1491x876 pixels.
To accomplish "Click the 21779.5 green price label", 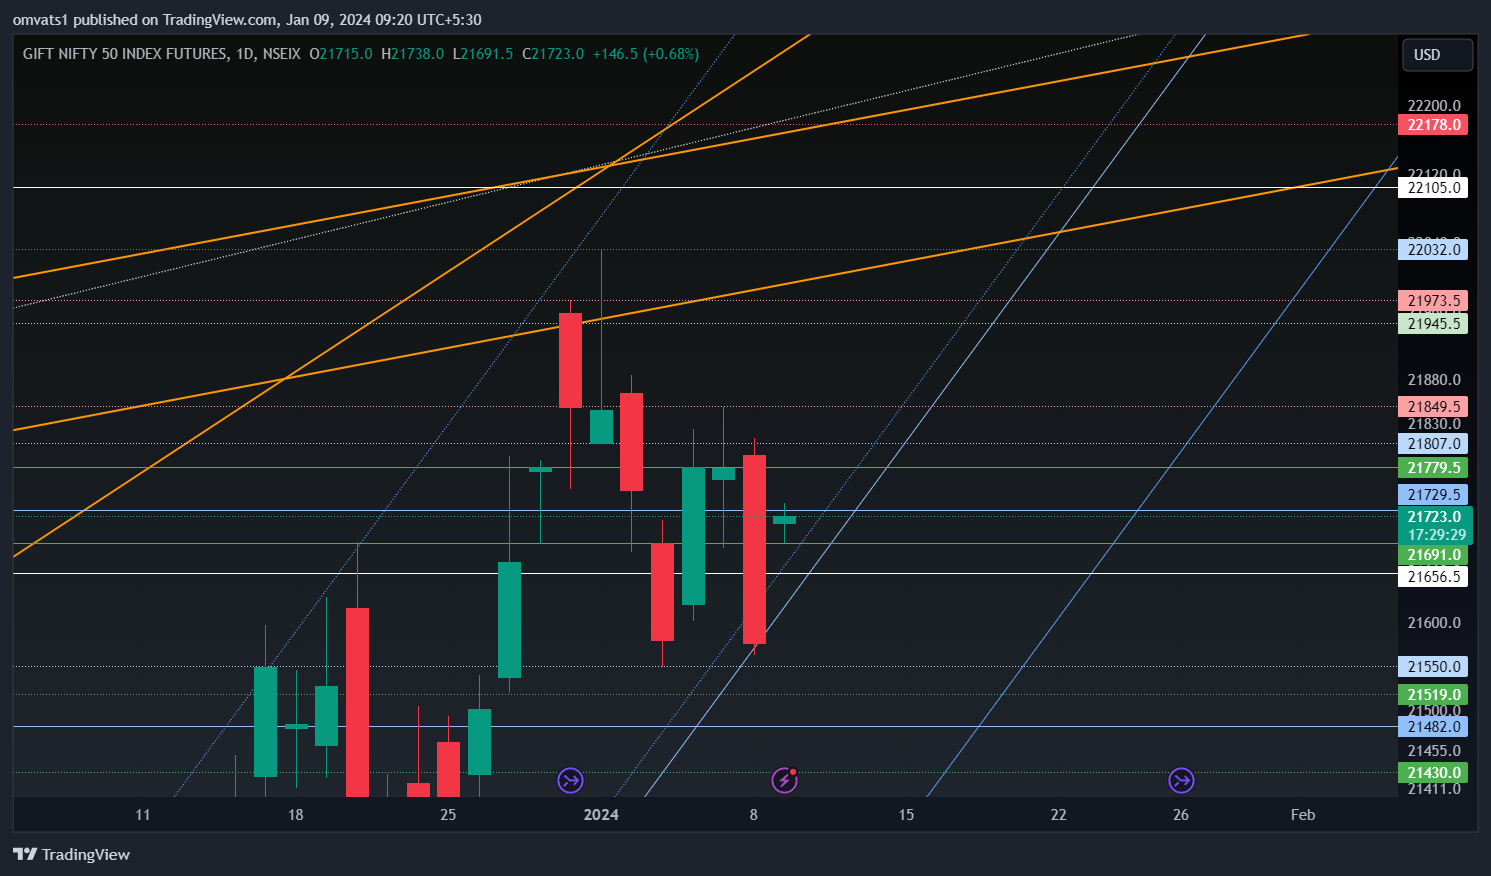I will point(1433,468).
